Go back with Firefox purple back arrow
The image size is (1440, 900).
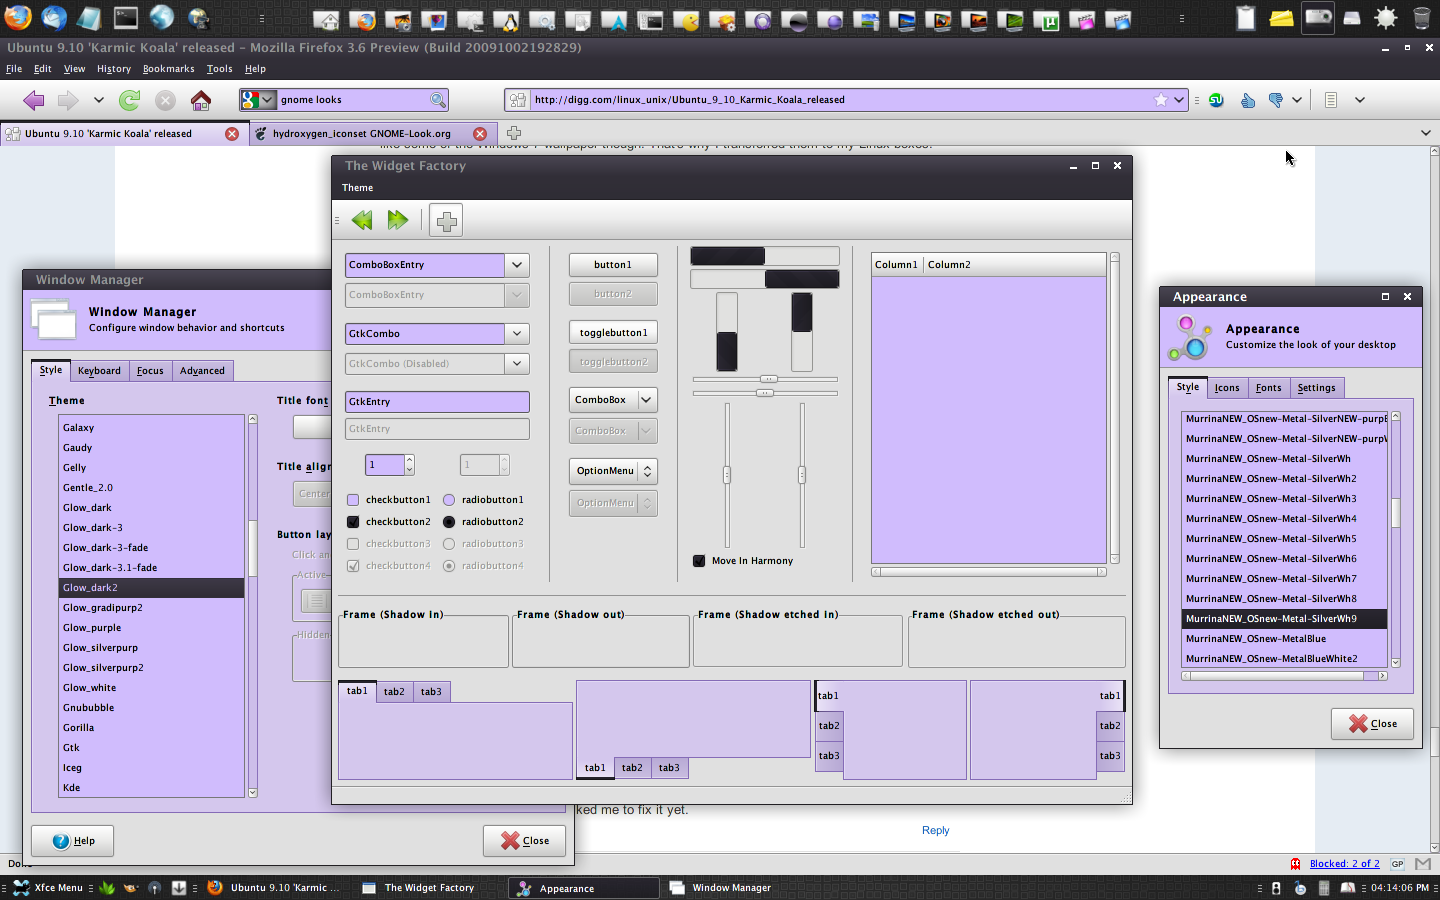[x=34, y=100]
